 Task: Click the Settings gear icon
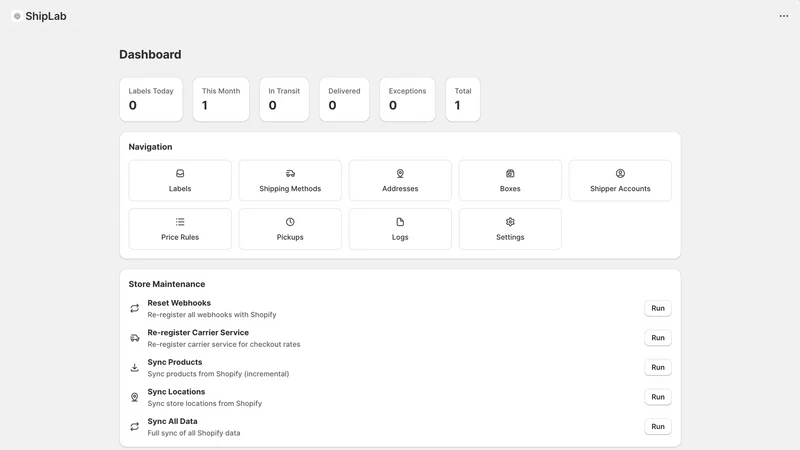[x=510, y=222]
